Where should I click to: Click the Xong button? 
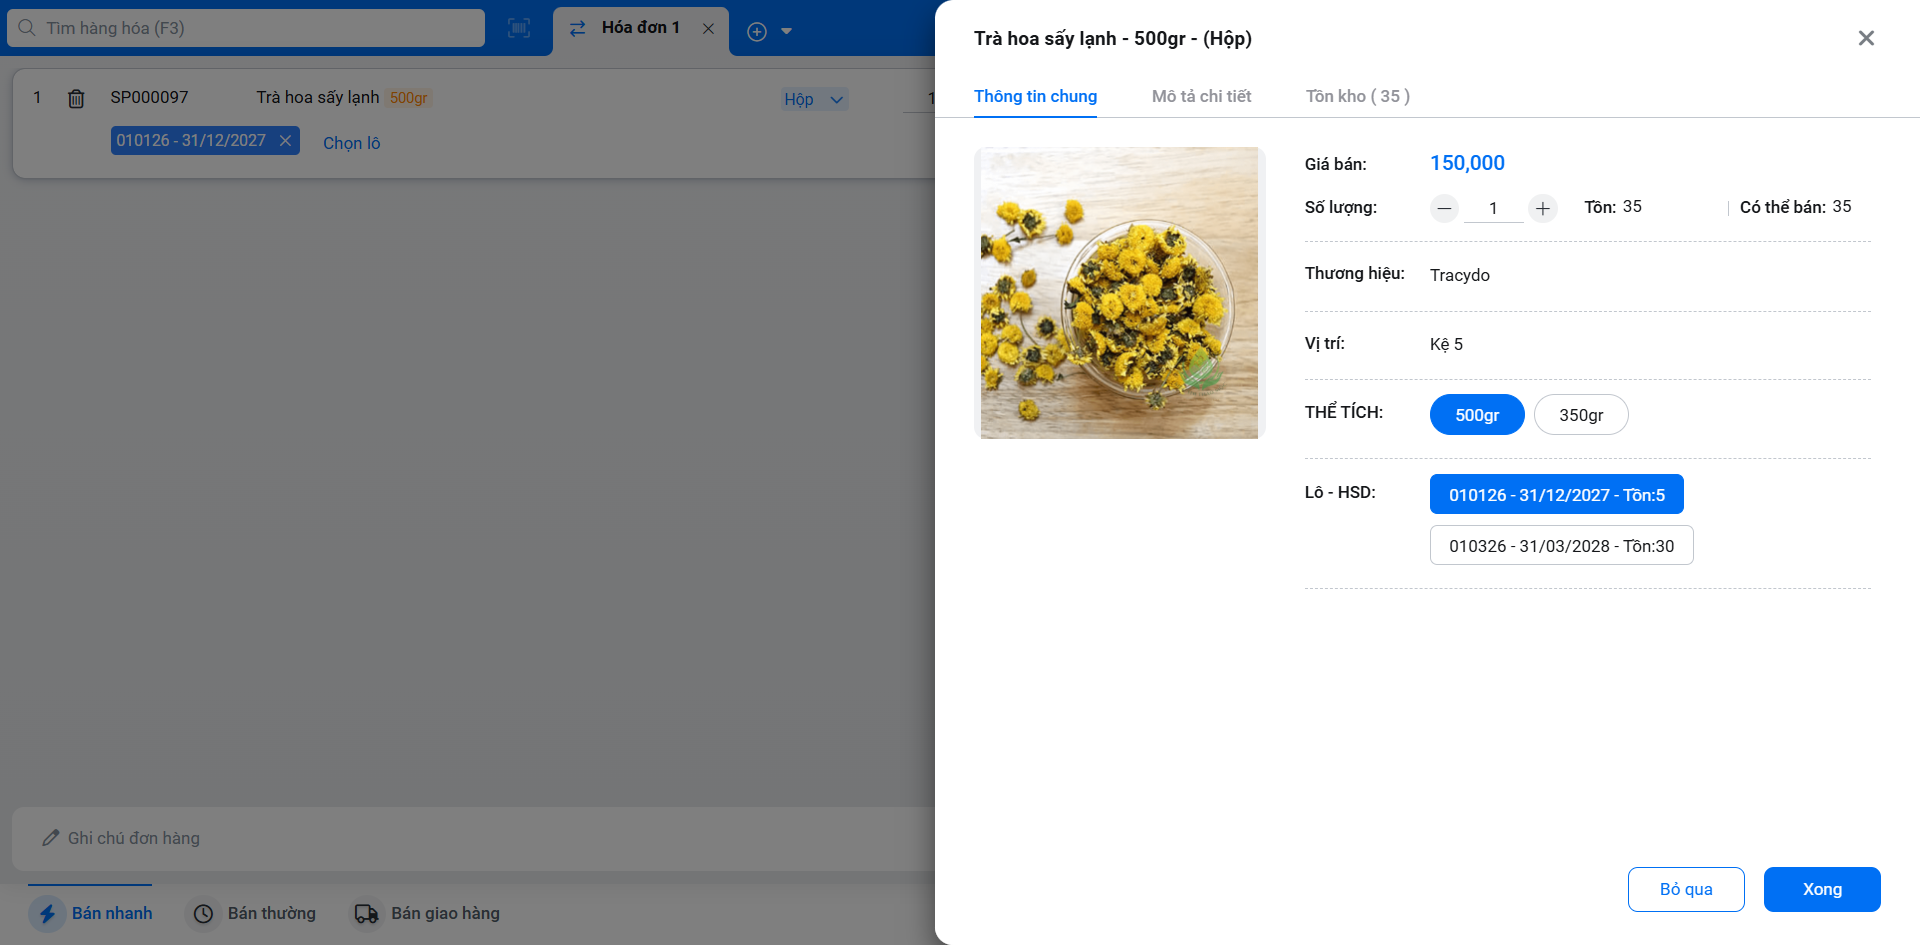point(1822,889)
